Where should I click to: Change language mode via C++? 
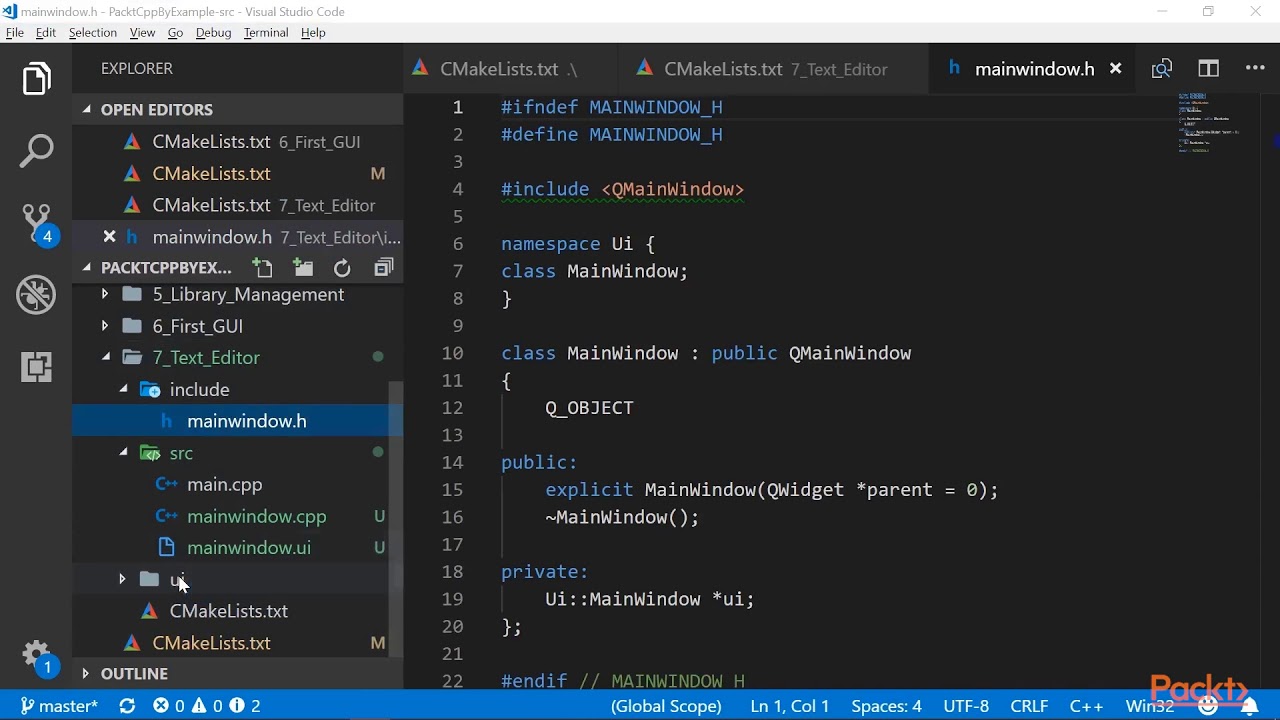pos(1086,706)
